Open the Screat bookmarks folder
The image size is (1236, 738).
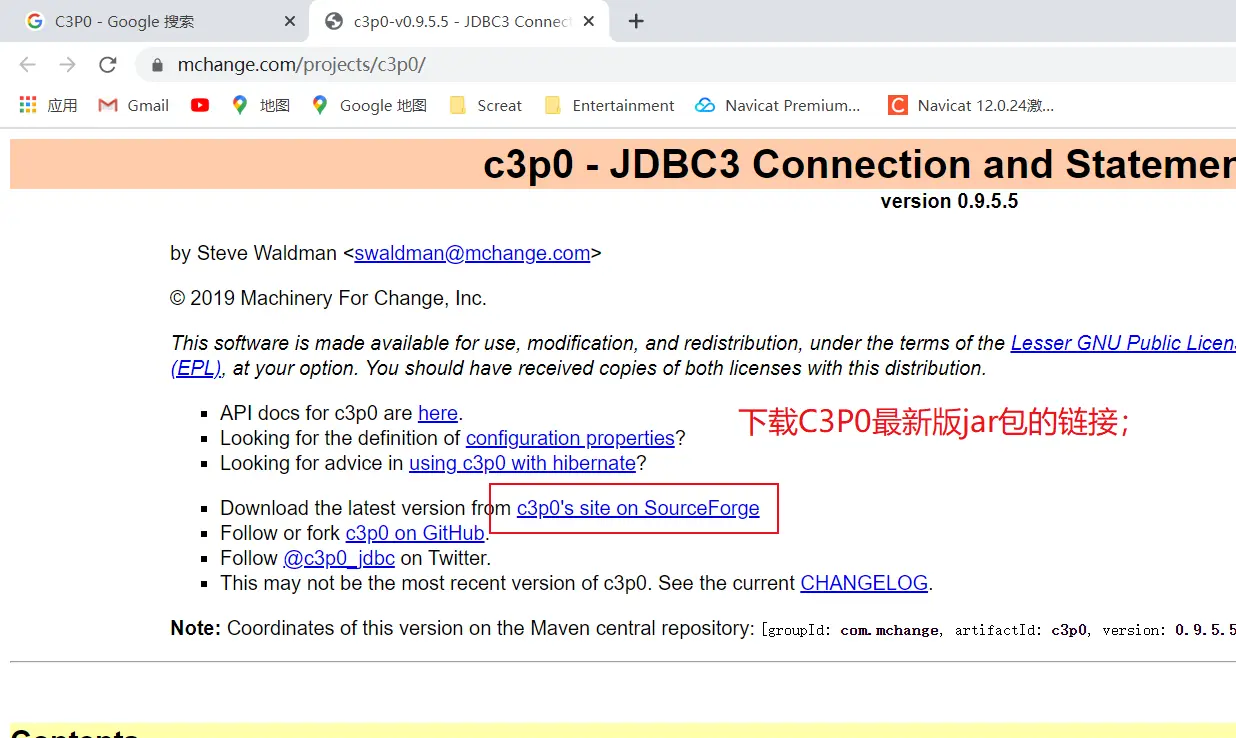coord(486,105)
